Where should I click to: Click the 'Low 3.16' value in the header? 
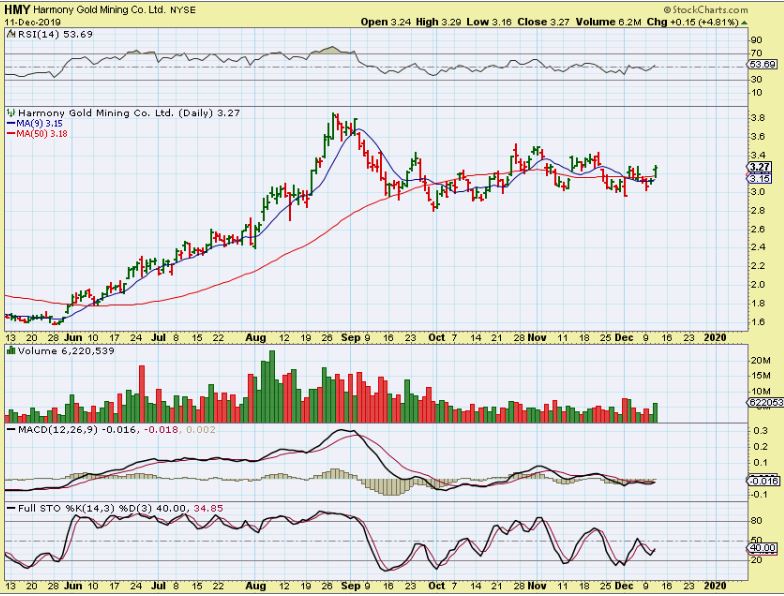(489, 22)
